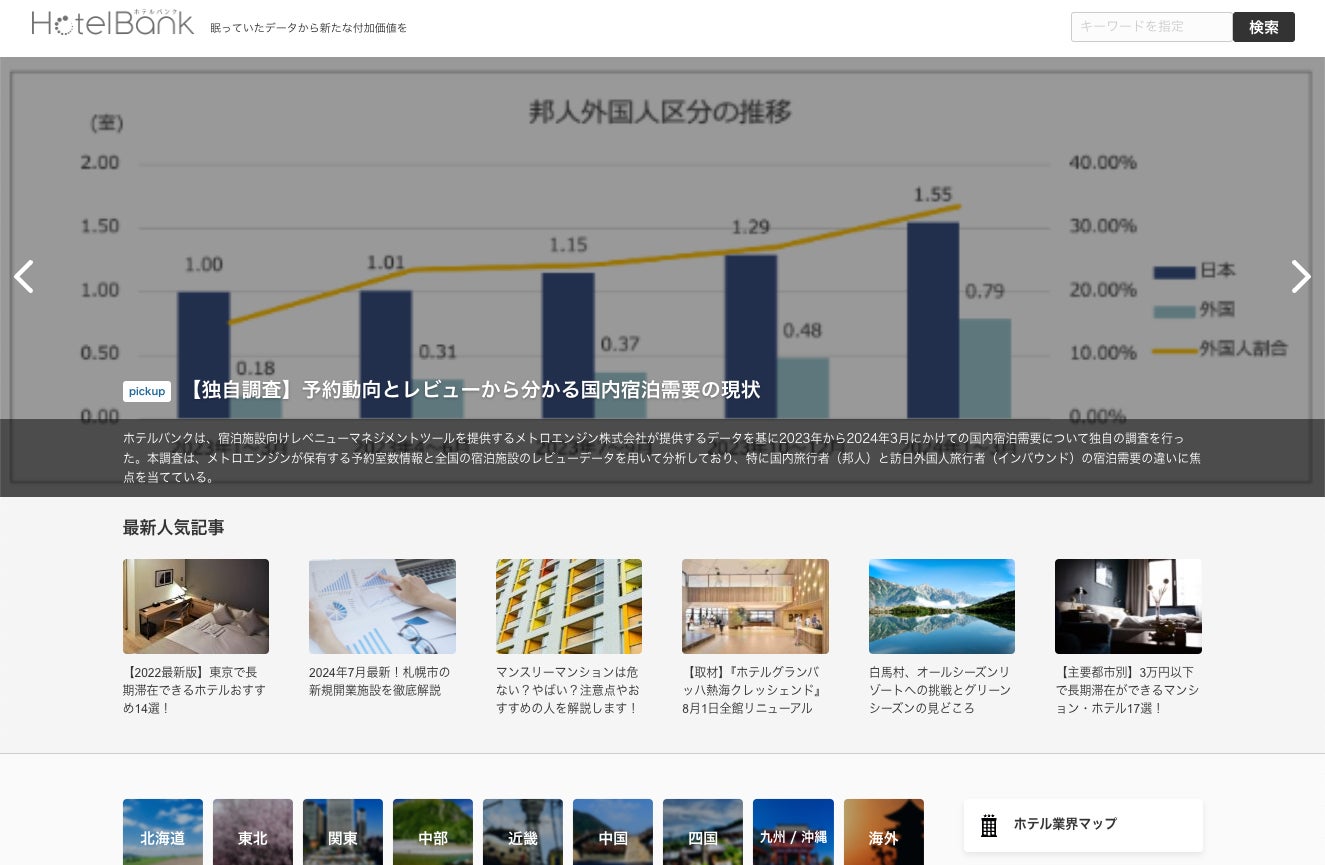Open the Sapporo new openings article thumbnail

(x=382, y=606)
